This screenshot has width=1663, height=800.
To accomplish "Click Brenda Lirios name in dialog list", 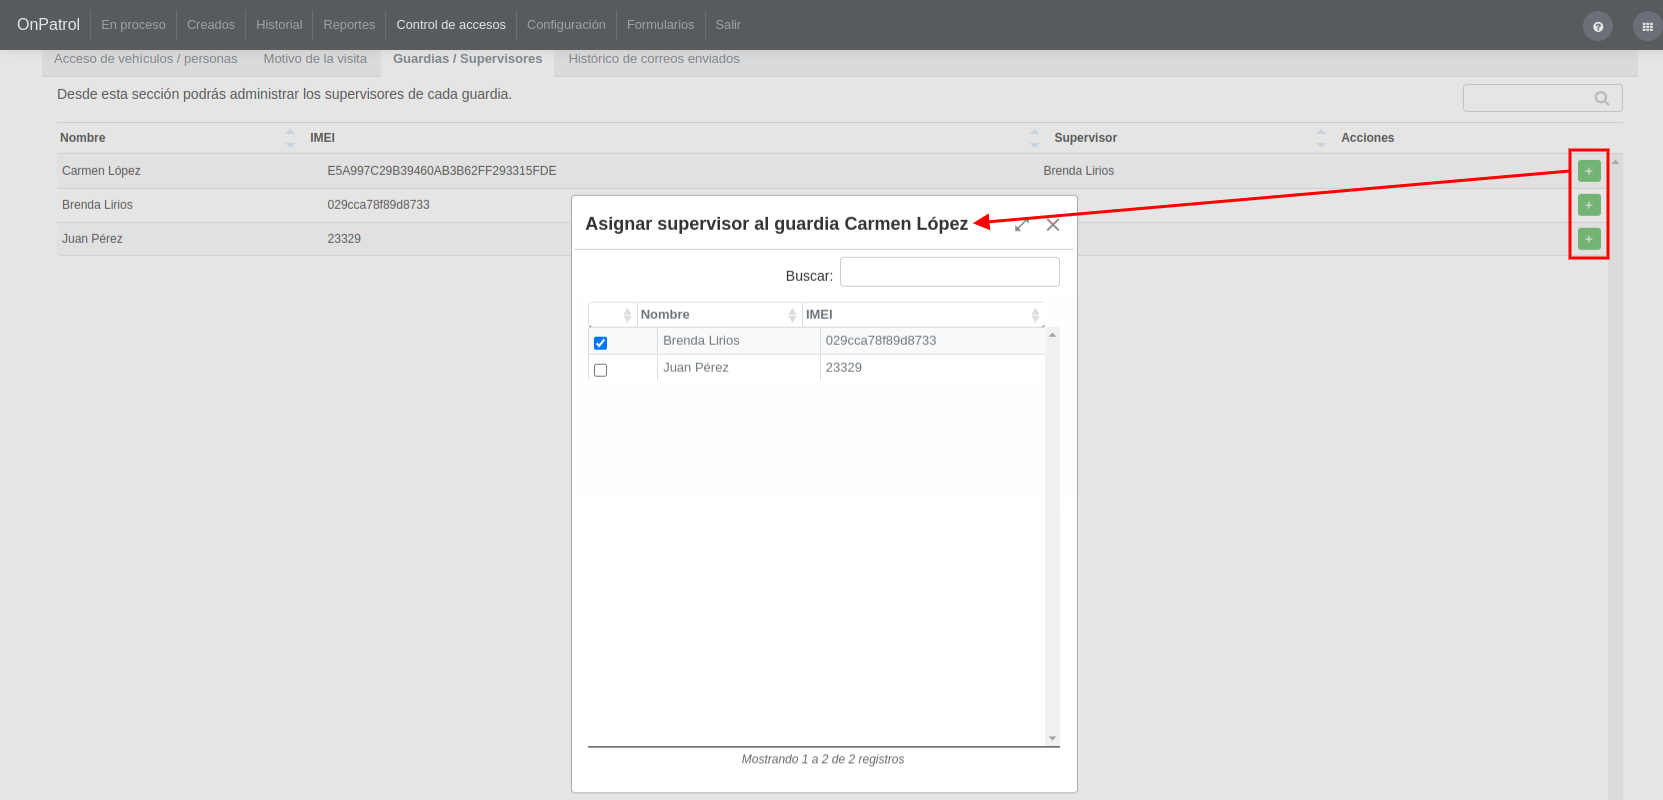I will coord(701,341).
